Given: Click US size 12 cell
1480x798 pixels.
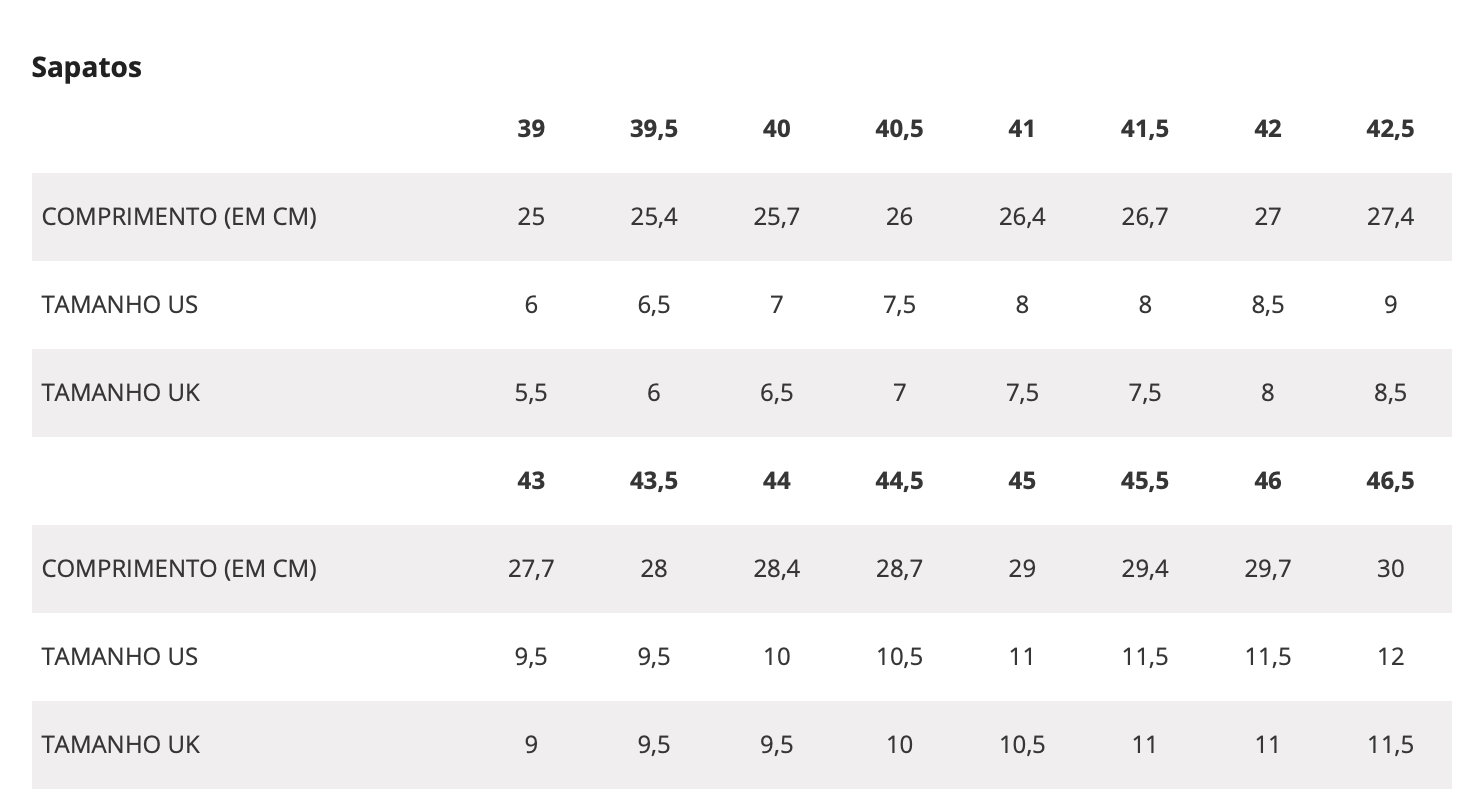Looking at the screenshot, I should click(x=1390, y=657).
